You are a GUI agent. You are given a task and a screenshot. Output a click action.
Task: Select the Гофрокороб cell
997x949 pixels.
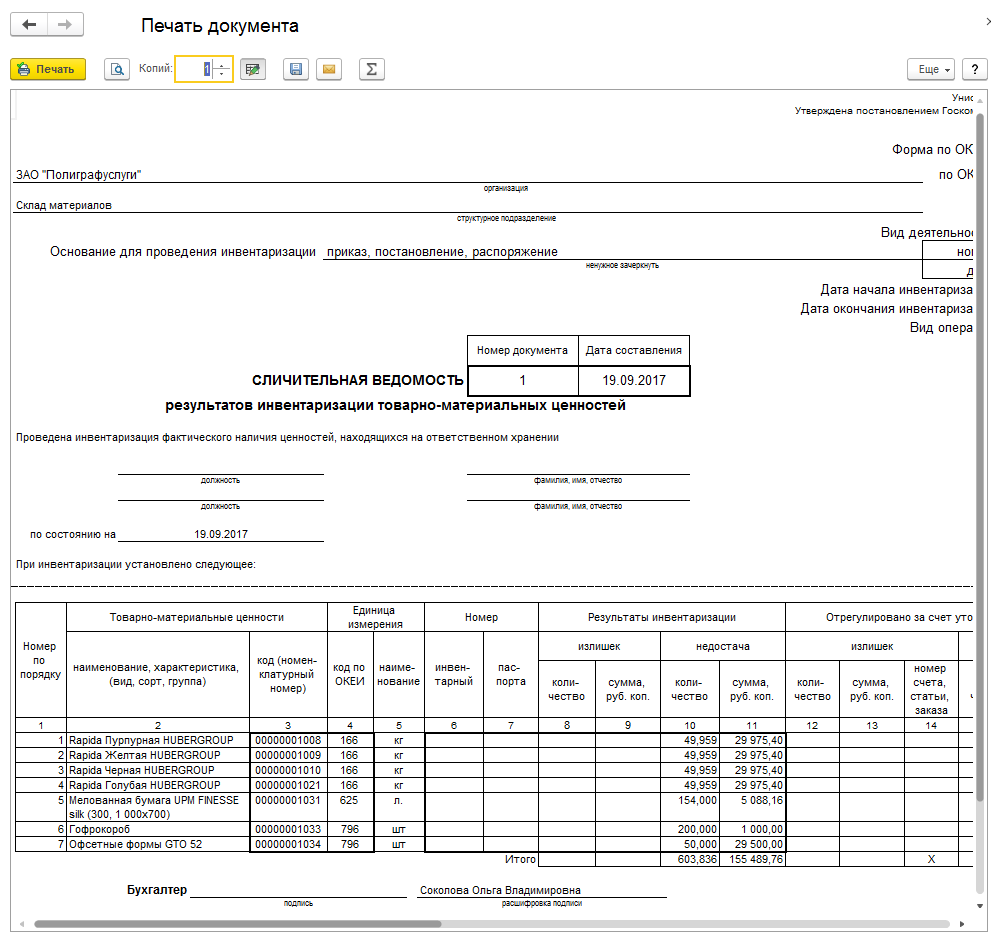[158, 830]
